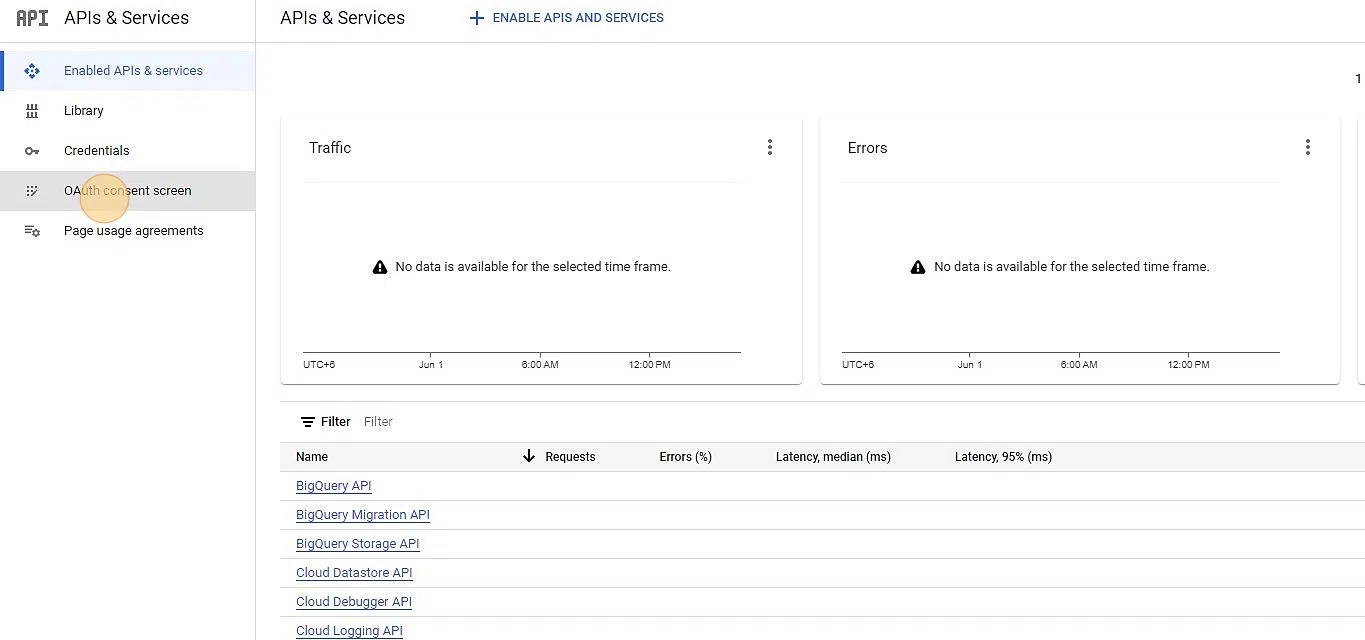Click the Errors card title
Screen dimensions: 1365x640
point(867,148)
